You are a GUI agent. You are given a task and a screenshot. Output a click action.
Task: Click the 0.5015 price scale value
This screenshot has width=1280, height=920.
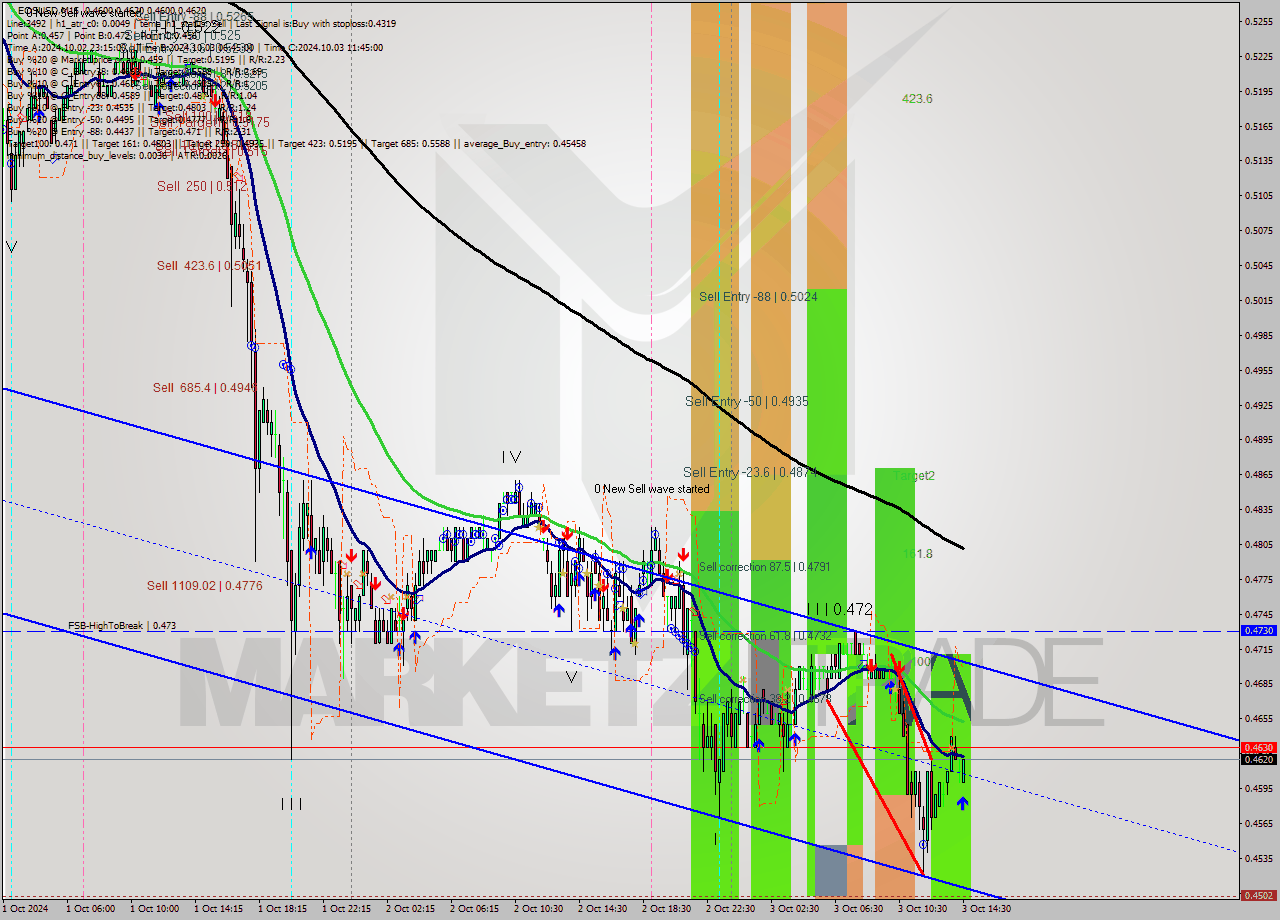[1258, 300]
